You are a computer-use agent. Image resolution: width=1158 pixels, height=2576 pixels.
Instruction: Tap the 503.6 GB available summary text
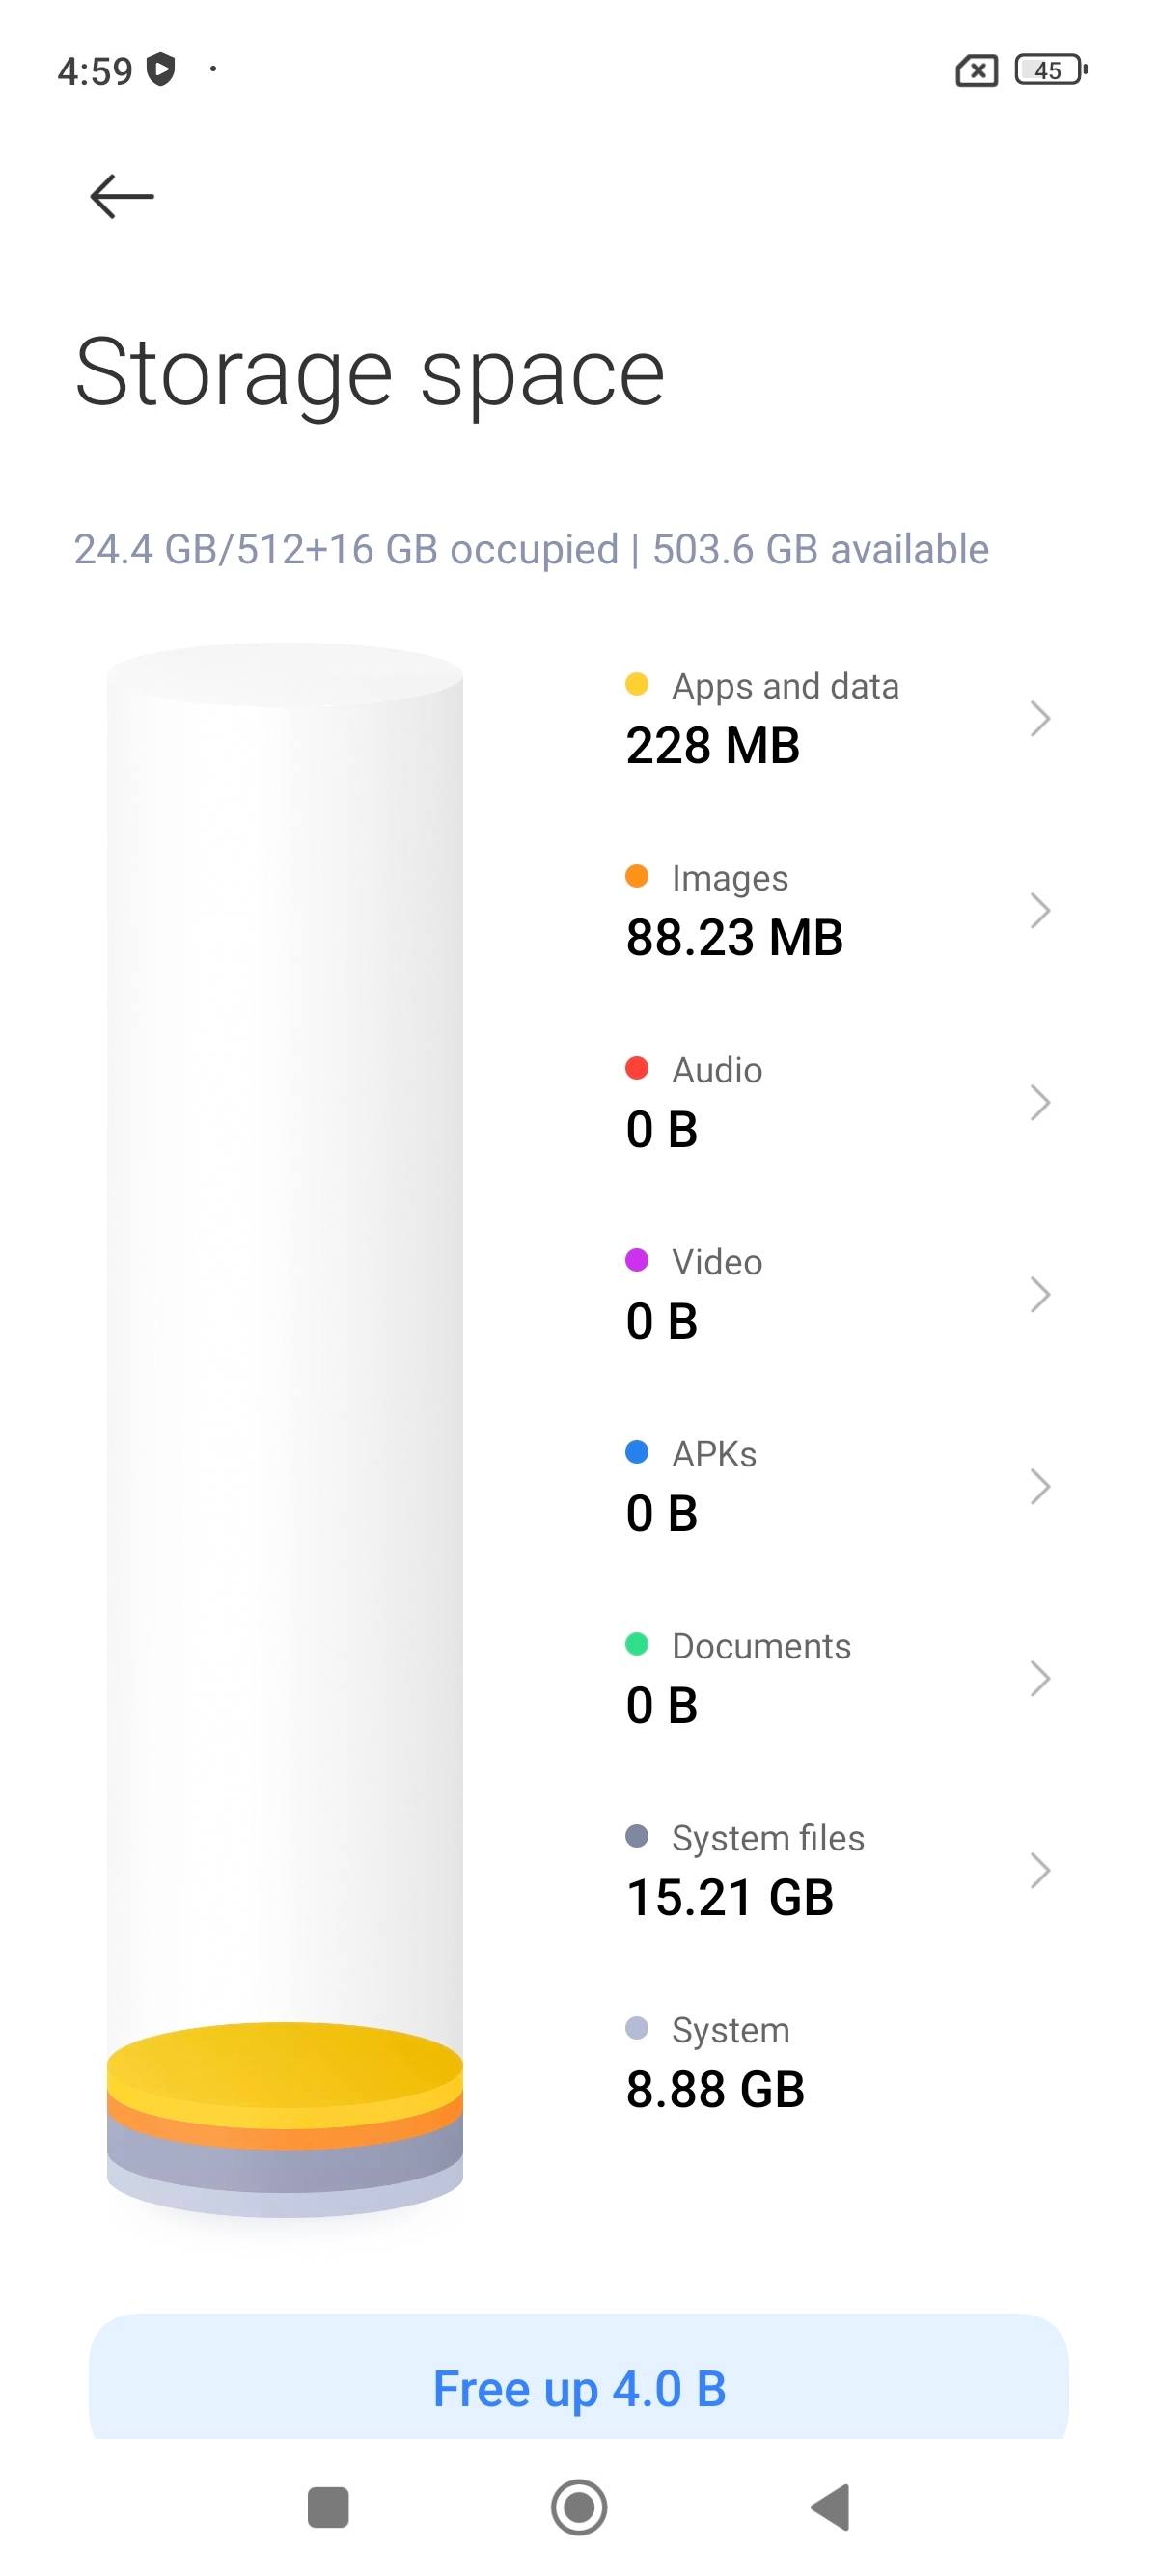(820, 549)
